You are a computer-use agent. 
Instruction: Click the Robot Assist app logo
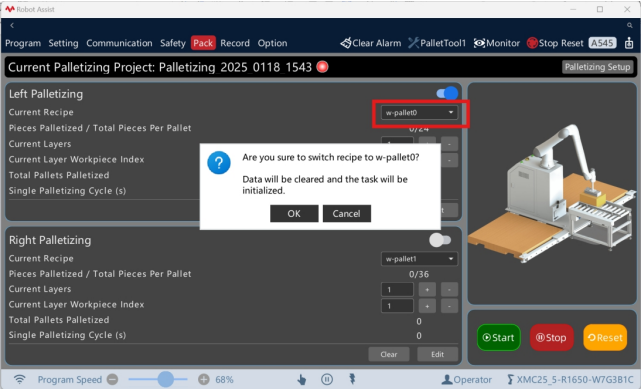(9, 9)
